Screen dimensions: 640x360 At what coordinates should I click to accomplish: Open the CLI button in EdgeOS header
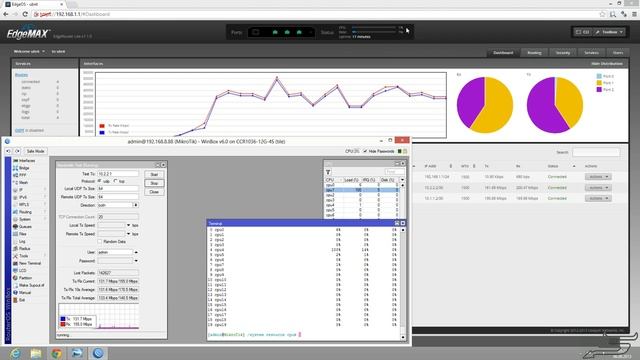(582, 32)
